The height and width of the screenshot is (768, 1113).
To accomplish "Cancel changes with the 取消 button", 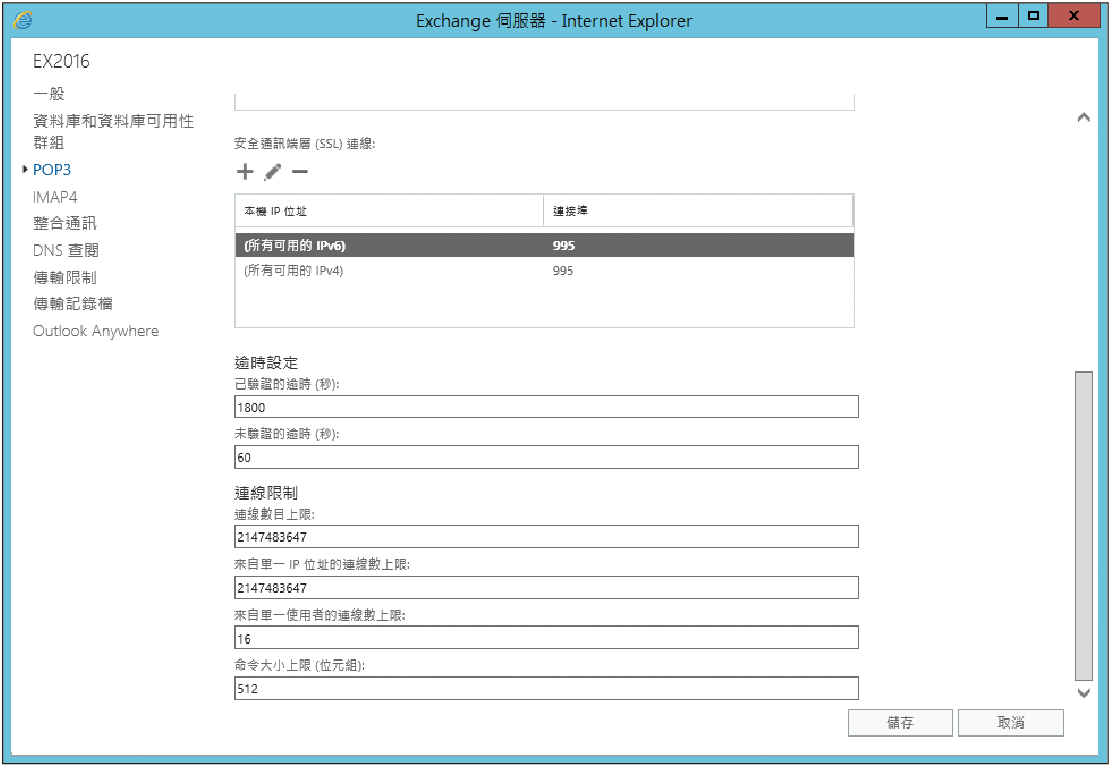I will (x=1011, y=723).
